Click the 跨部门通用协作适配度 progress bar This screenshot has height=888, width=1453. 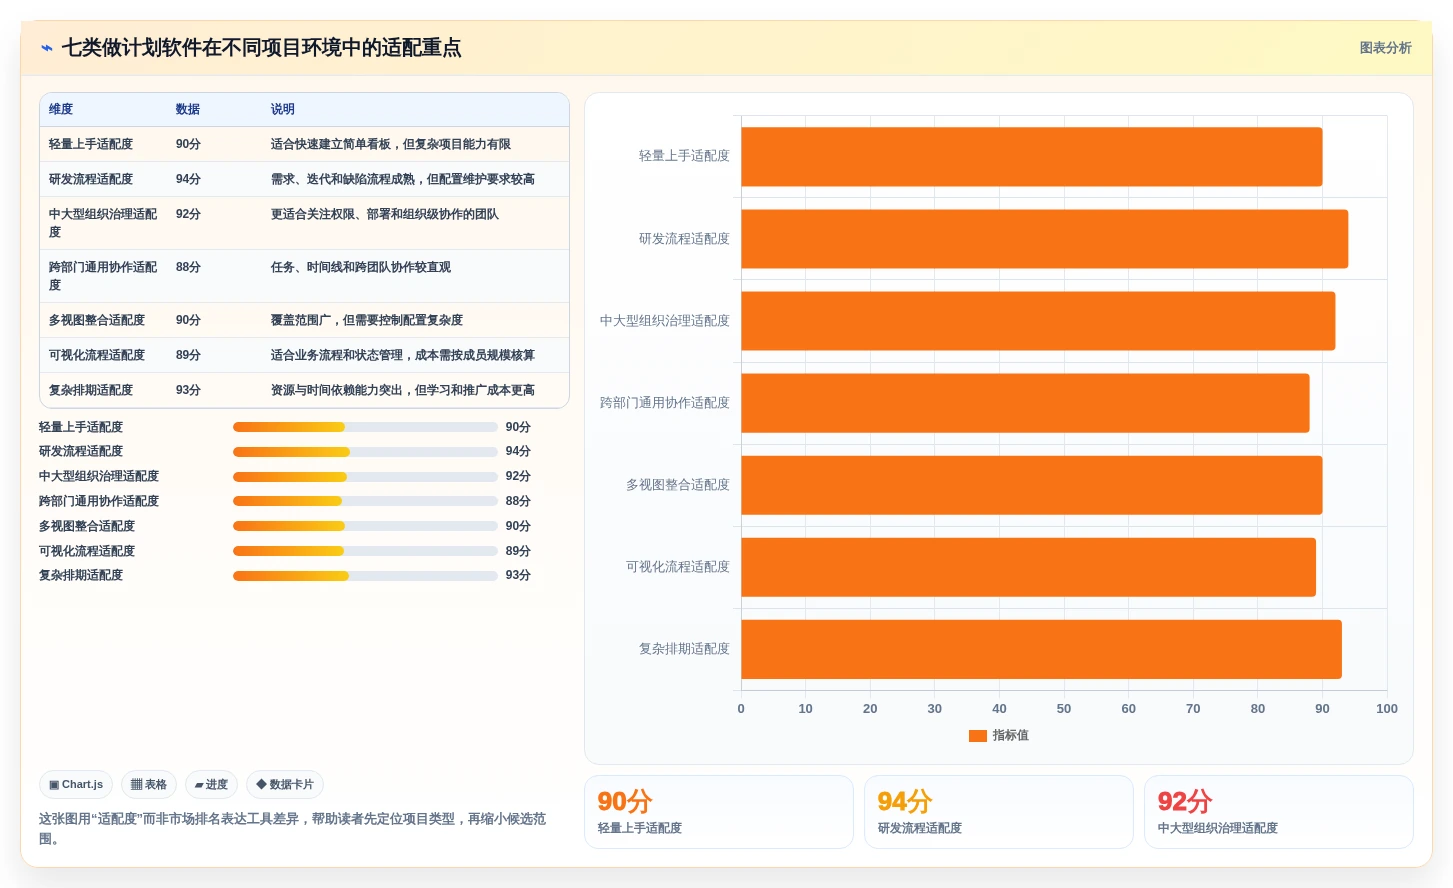tap(365, 501)
